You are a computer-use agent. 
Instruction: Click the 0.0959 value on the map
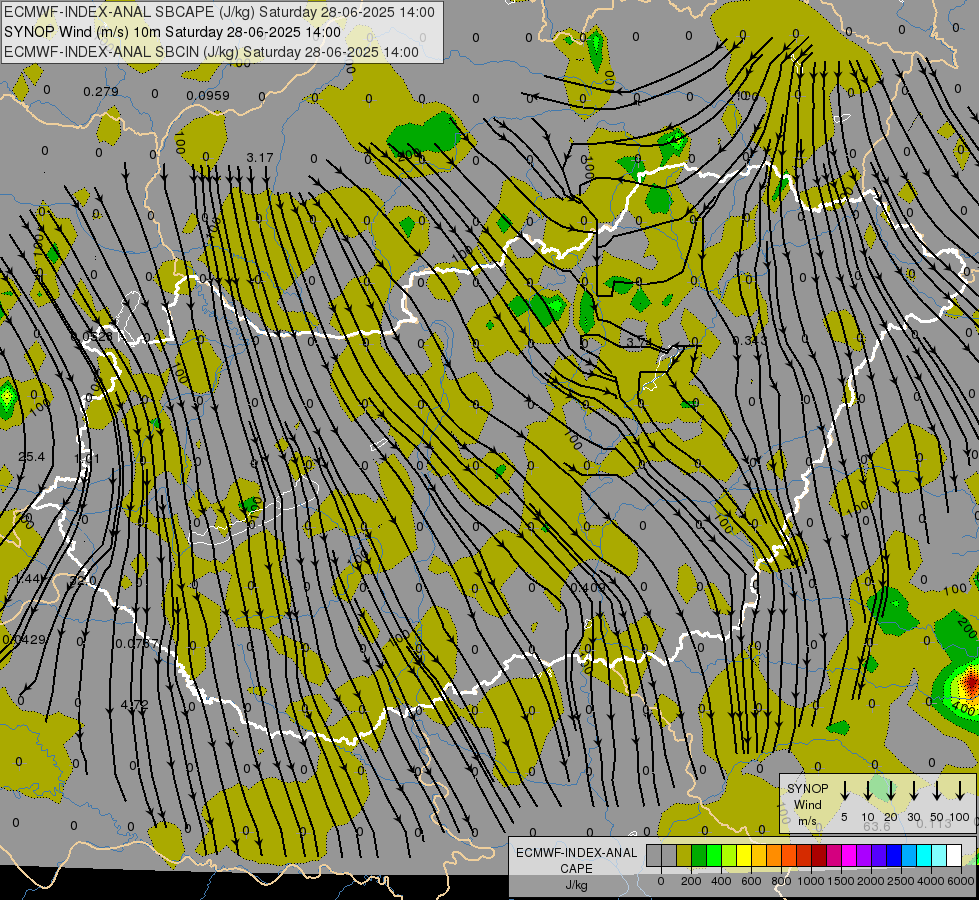(x=208, y=96)
